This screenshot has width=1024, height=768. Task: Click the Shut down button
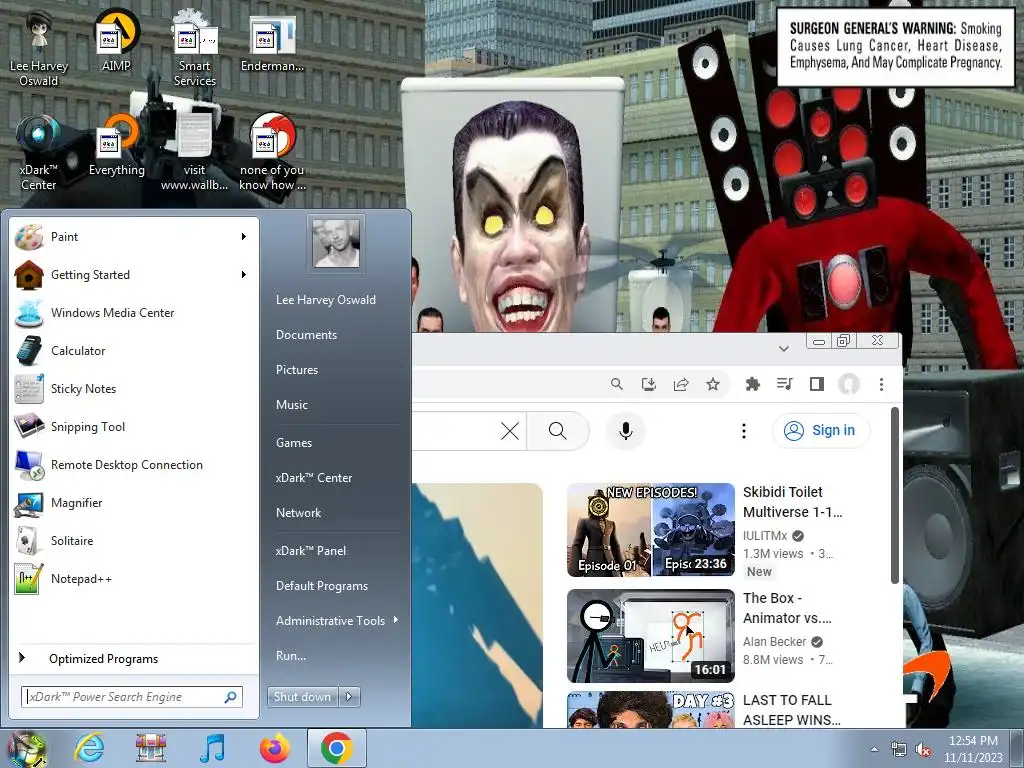(303, 697)
